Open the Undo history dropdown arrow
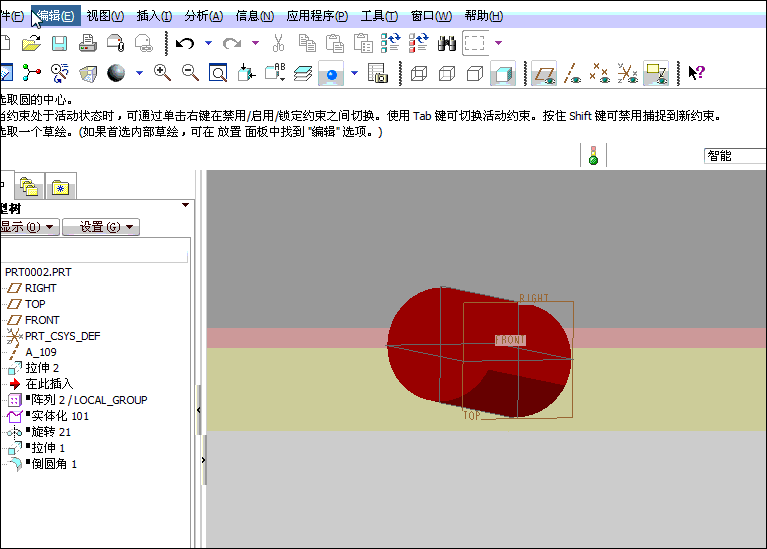The width and height of the screenshot is (767, 549). [x=208, y=43]
